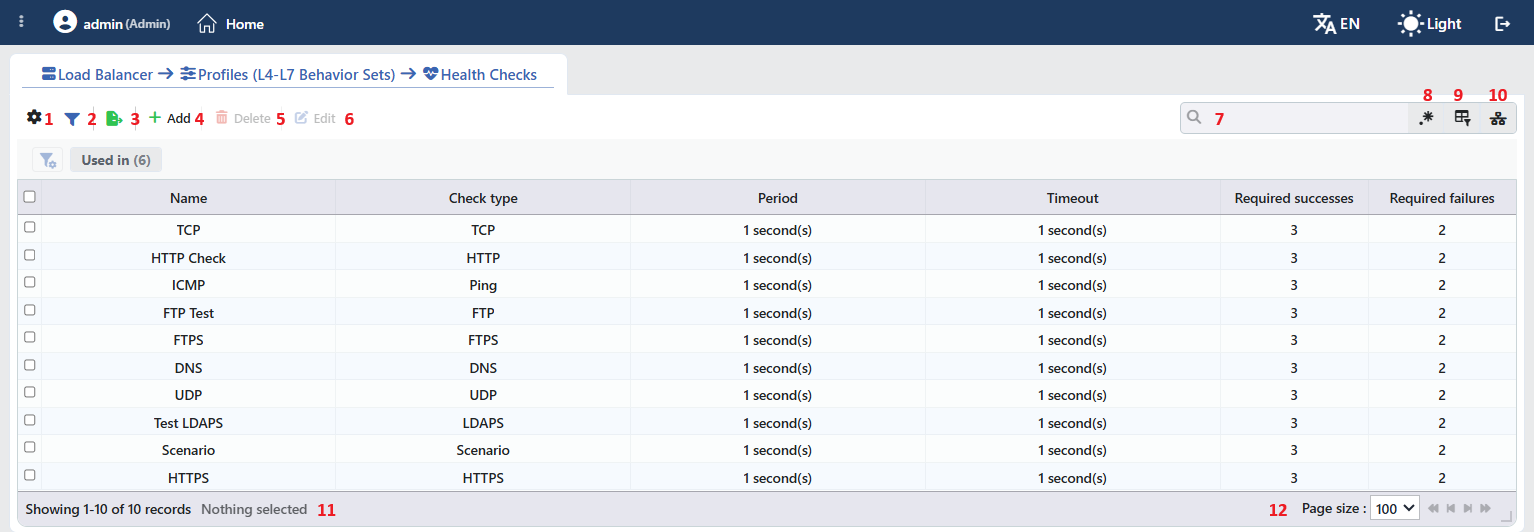This screenshot has width=1534, height=532.
Task: Click the green export file icon
Action: tap(114, 118)
